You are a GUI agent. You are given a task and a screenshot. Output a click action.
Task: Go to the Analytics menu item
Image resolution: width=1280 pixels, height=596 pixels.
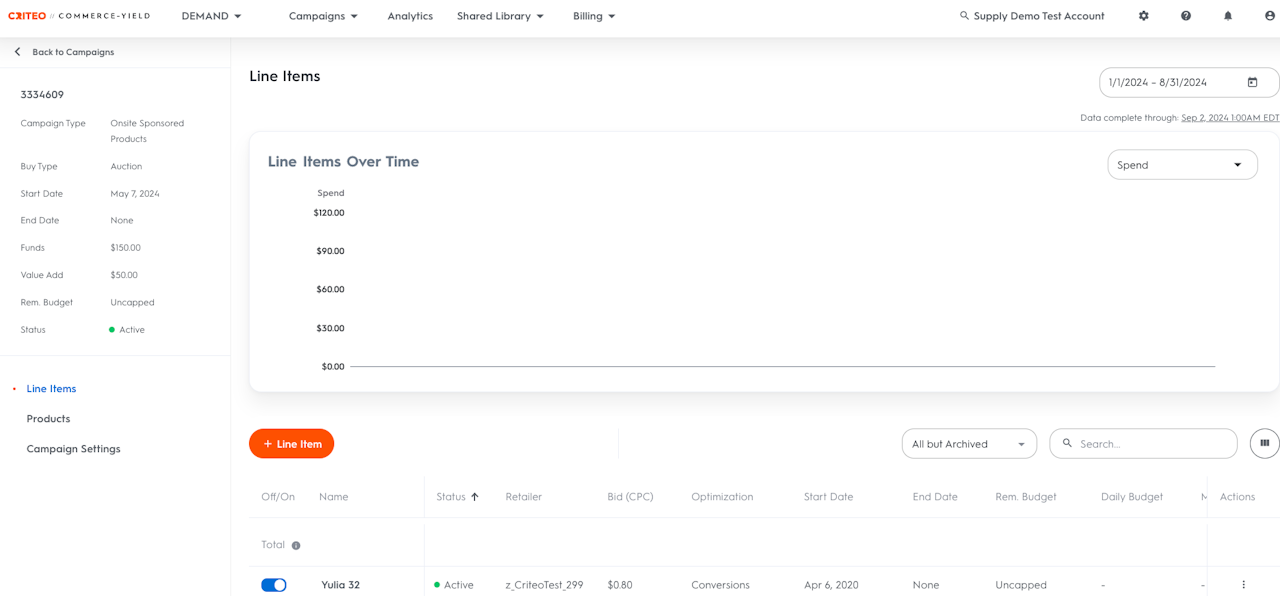coord(410,16)
